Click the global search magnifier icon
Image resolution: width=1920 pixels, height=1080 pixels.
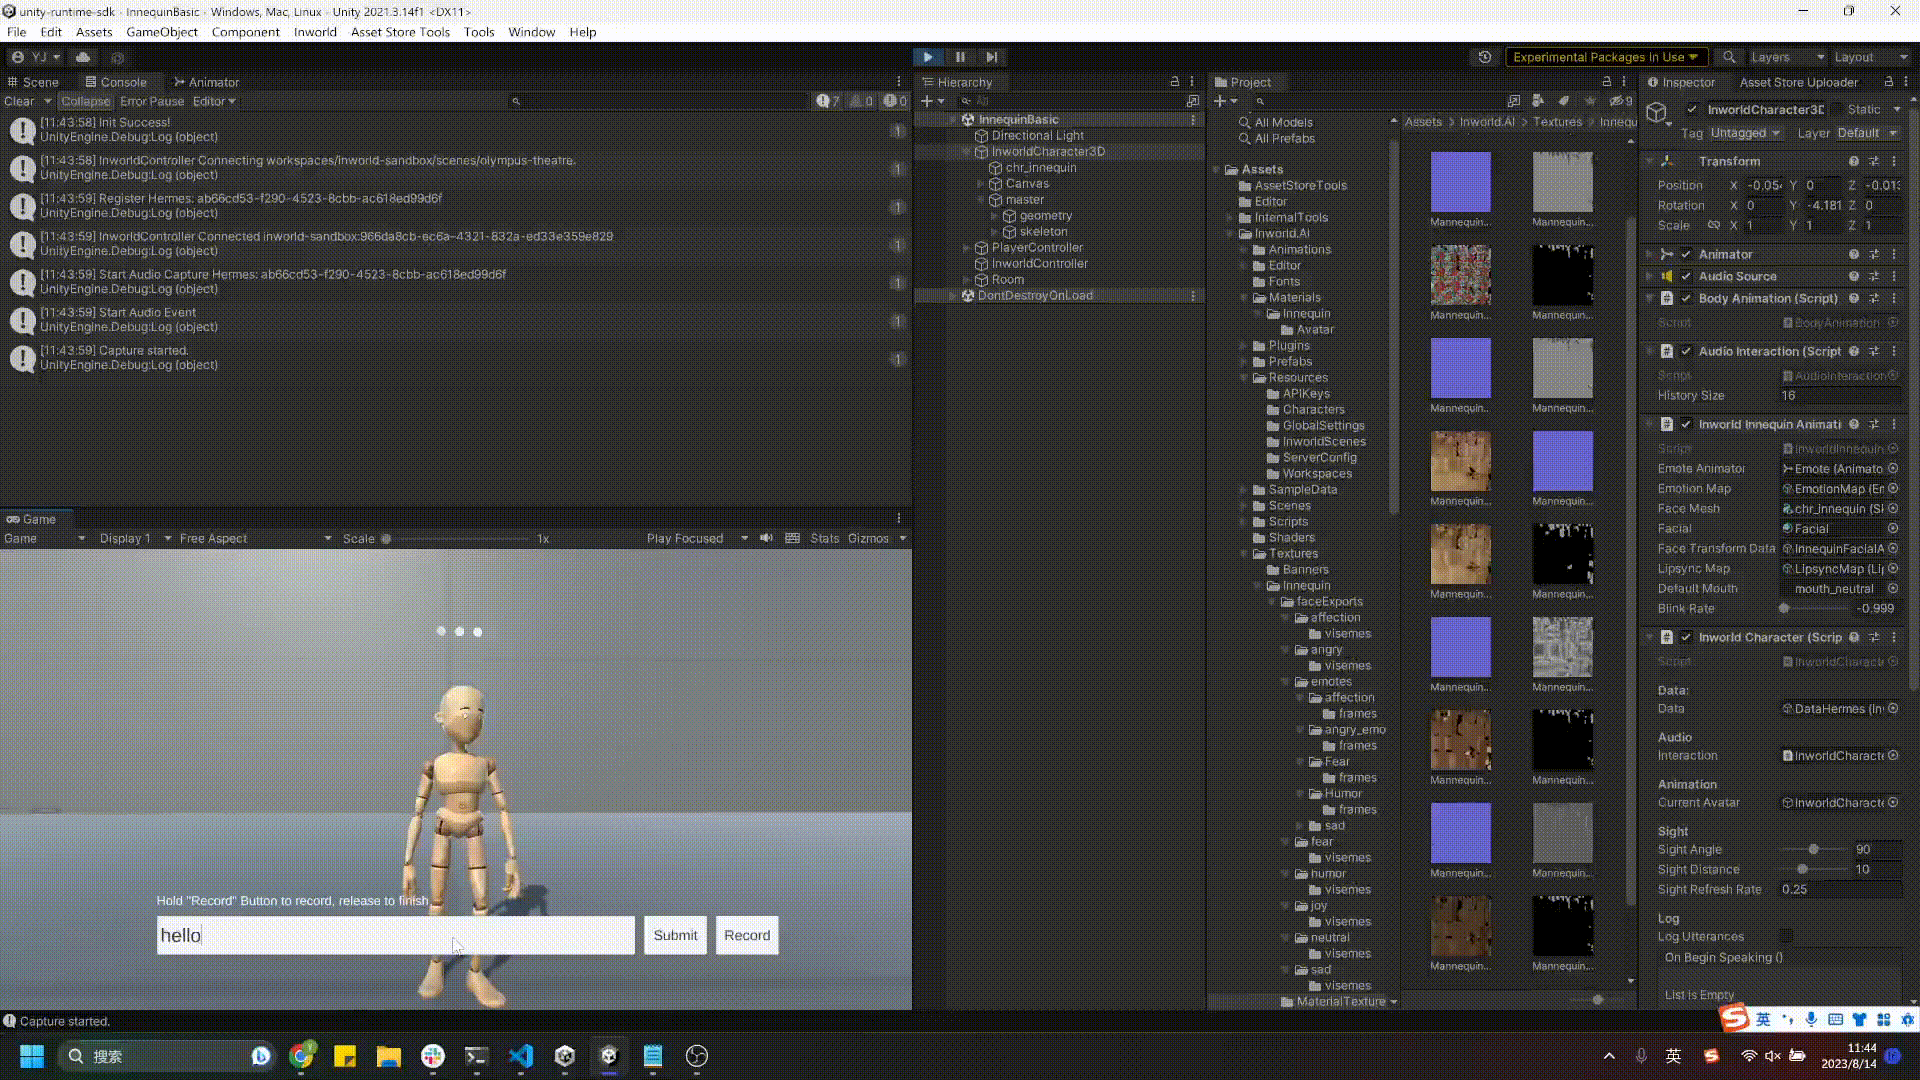click(1729, 57)
